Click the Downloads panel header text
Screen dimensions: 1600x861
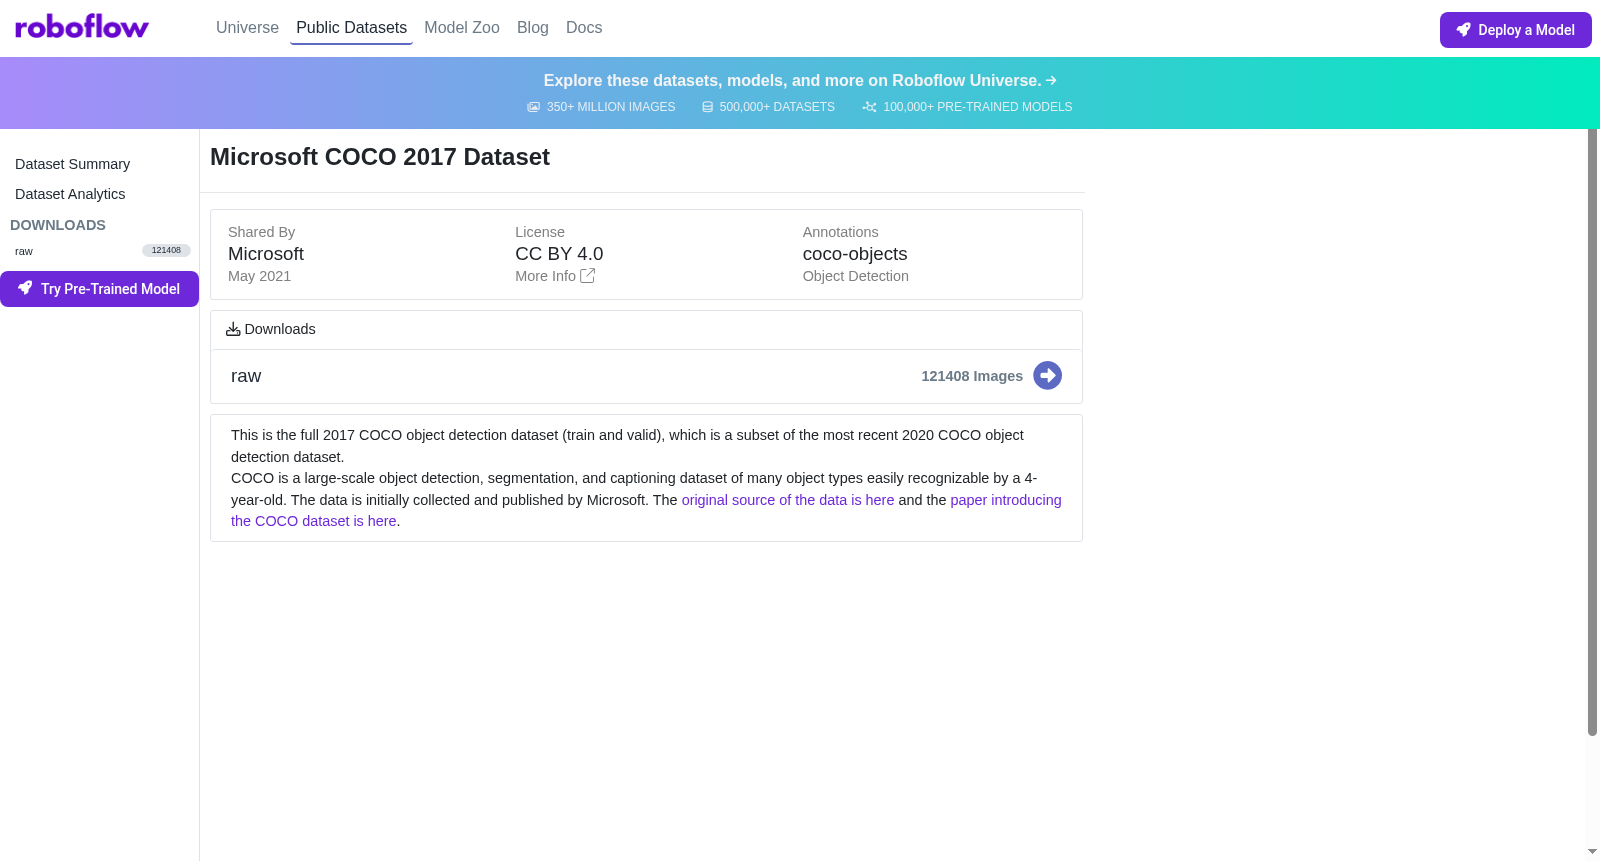click(280, 329)
